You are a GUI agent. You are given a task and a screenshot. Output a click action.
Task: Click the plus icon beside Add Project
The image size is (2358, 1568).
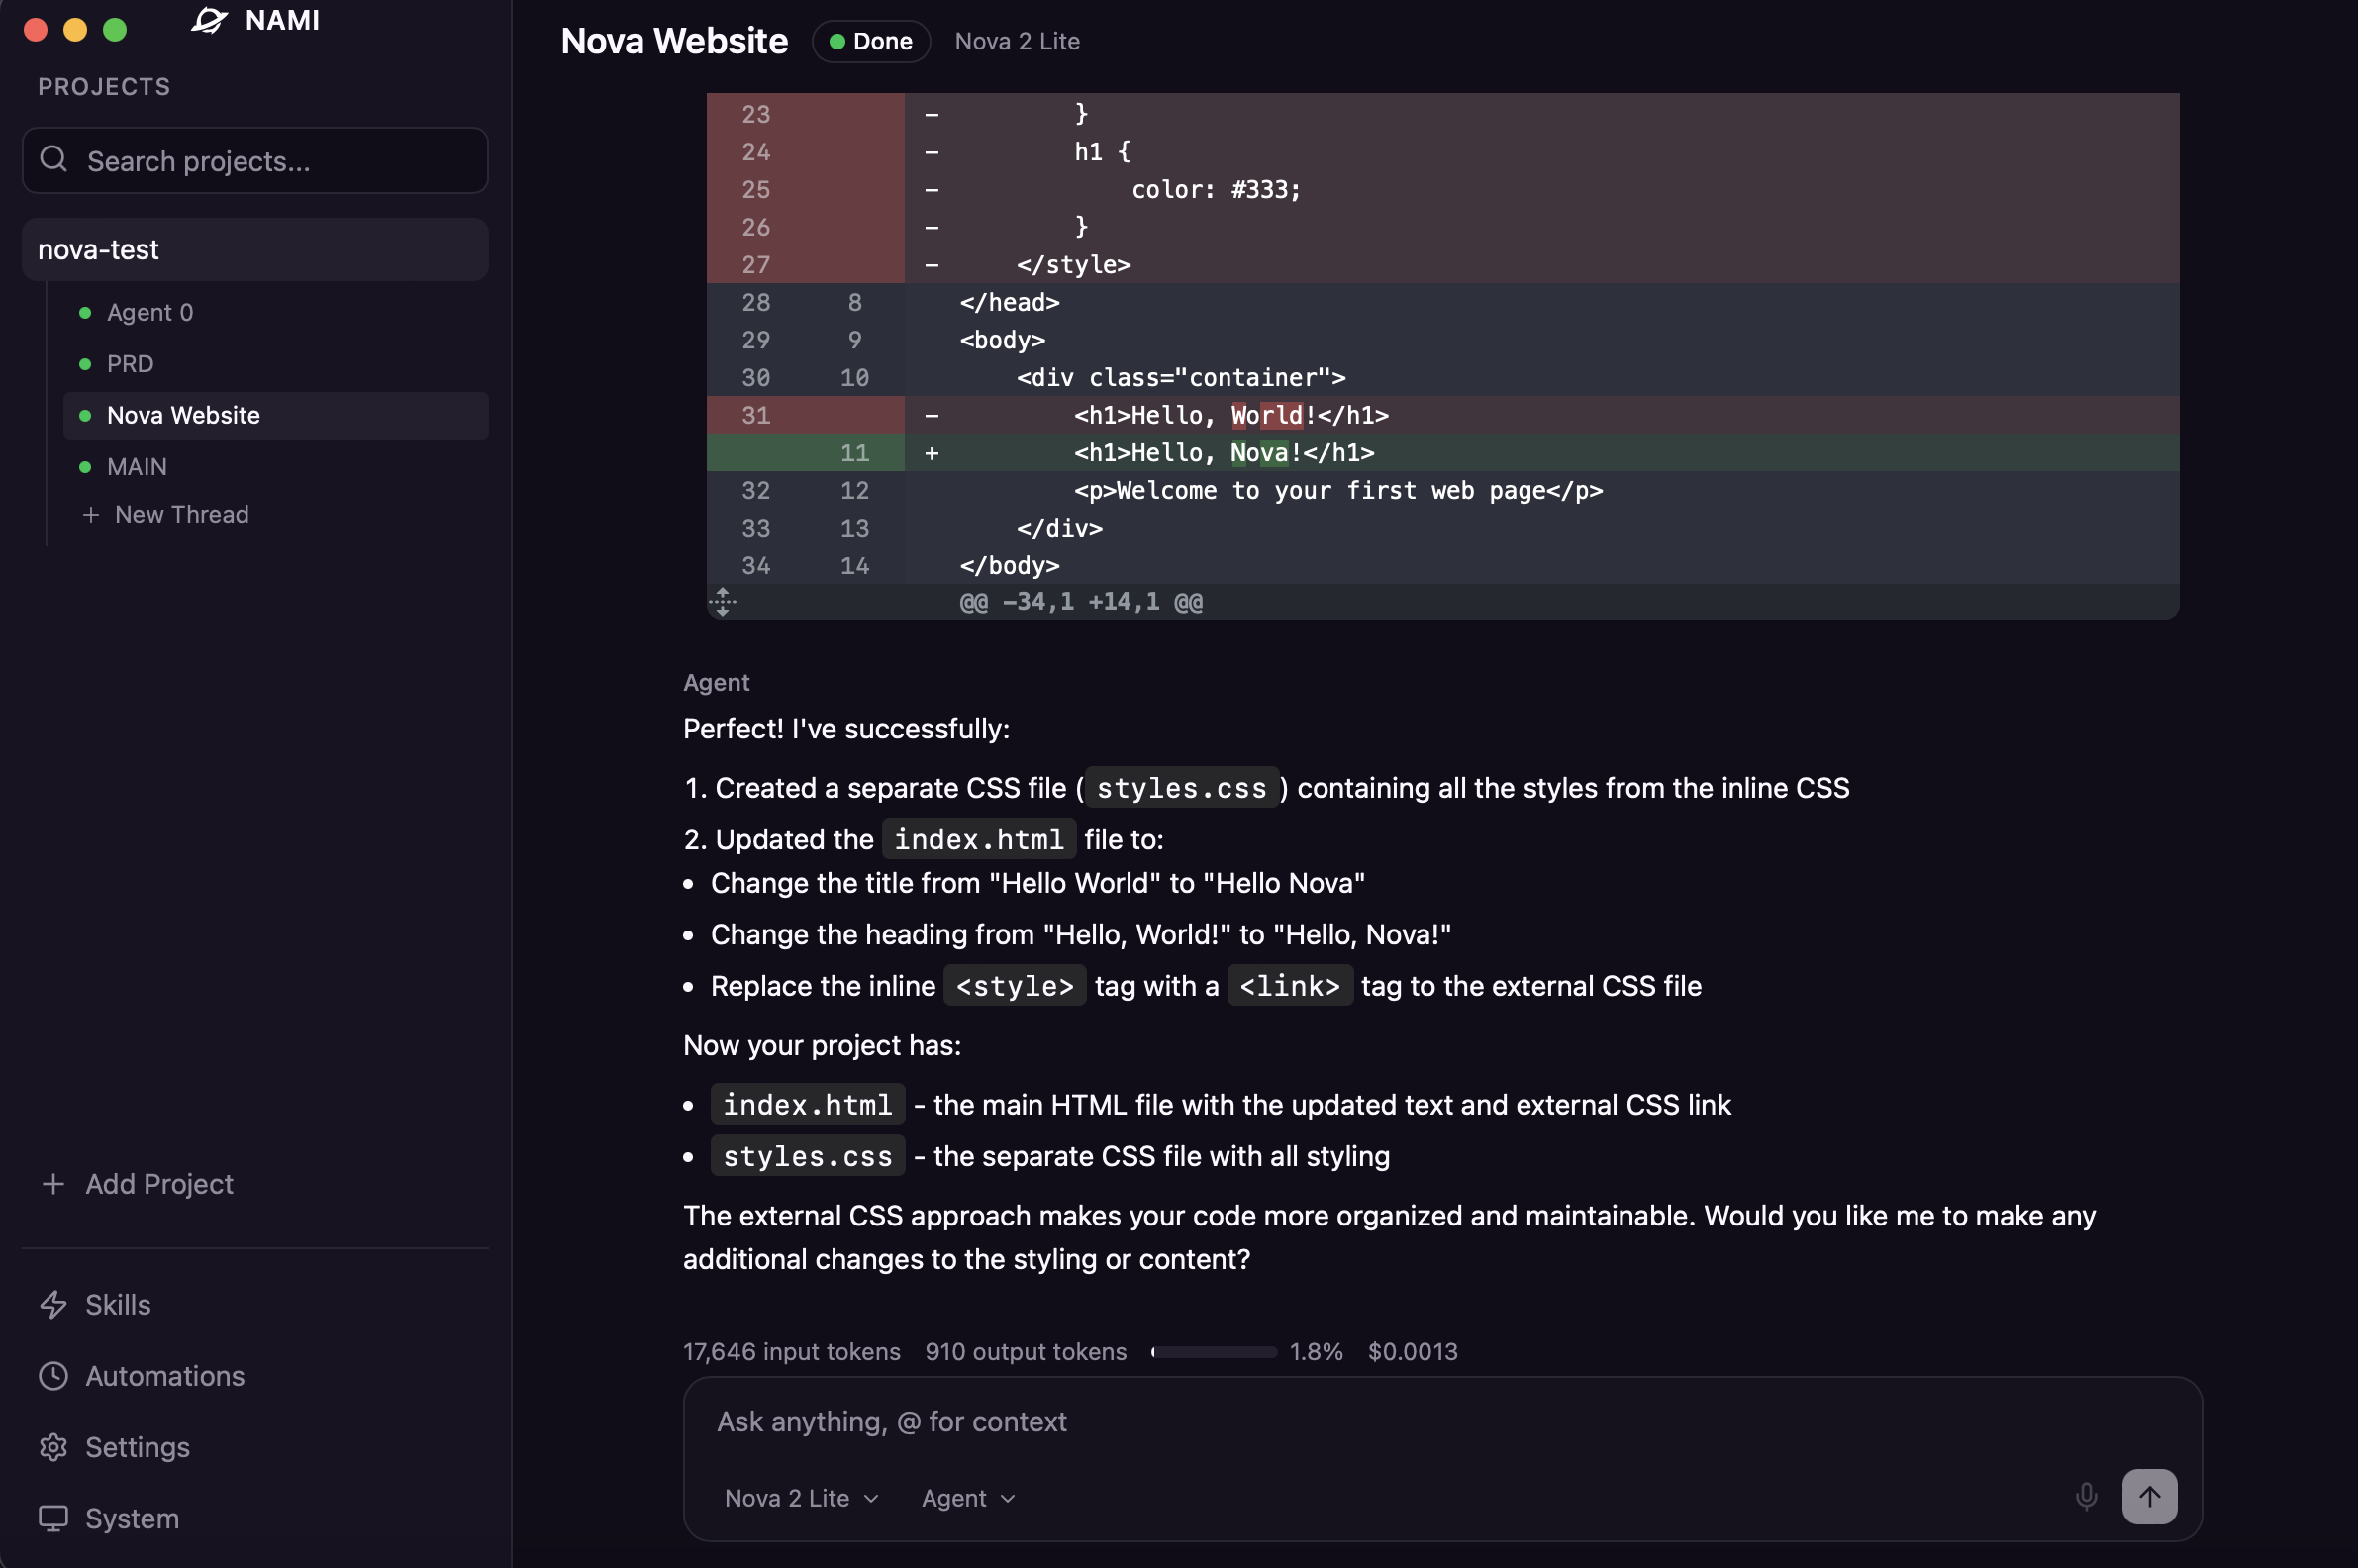click(53, 1184)
